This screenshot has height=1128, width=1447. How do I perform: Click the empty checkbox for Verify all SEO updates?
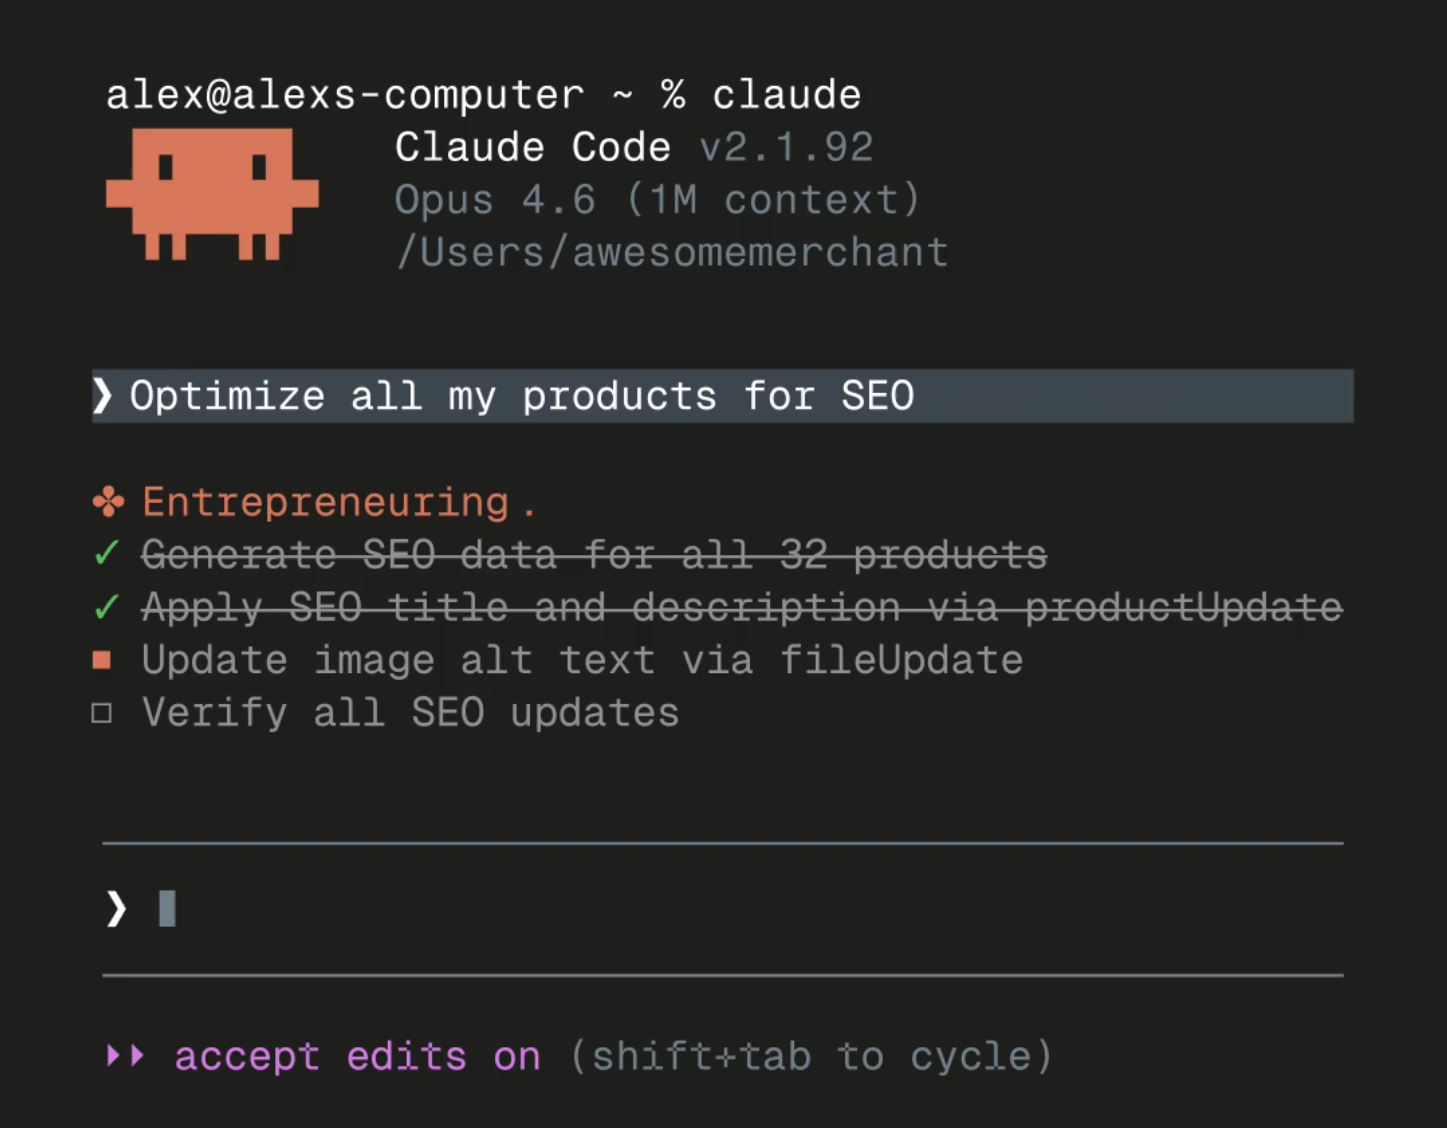point(102,713)
